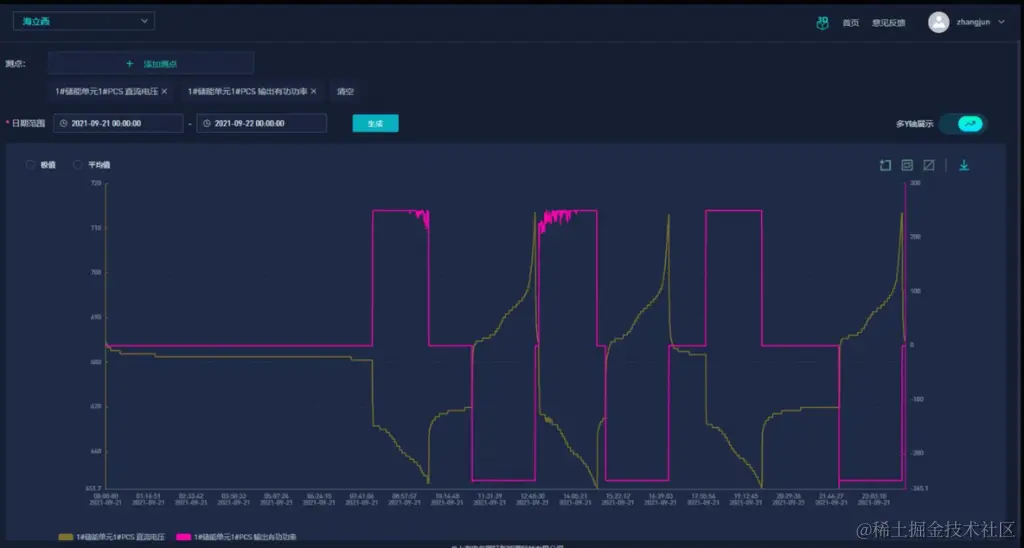Select the 平均值 radio option
The height and width of the screenshot is (548, 1024).
pyautogui.click(x=78, y=165)
